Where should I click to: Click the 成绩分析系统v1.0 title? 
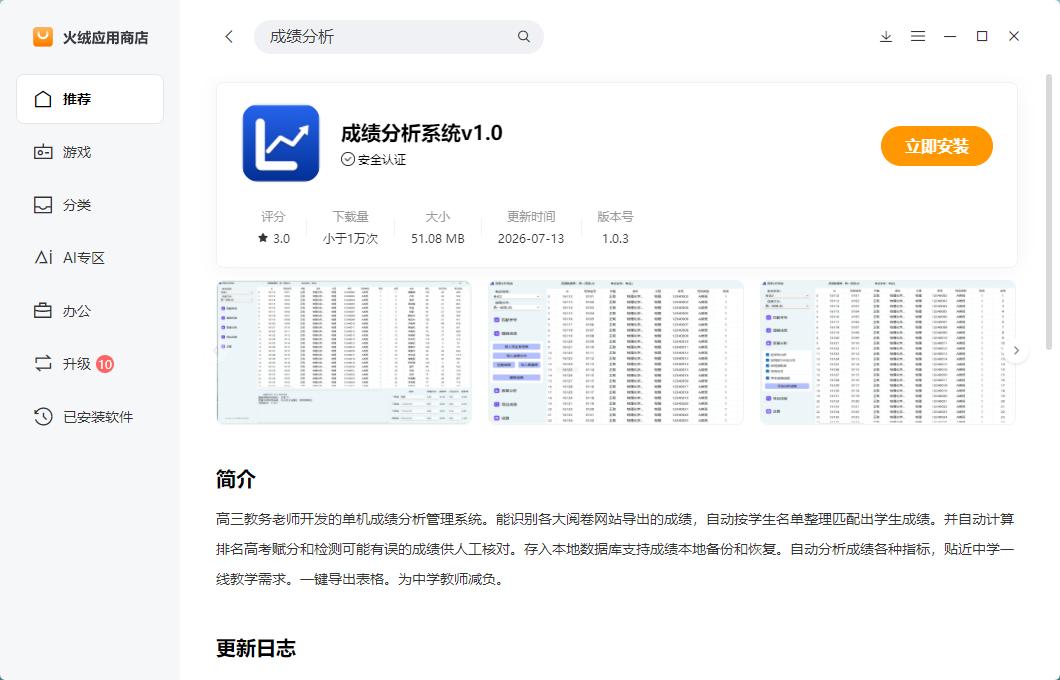click(x=421, y=133)
